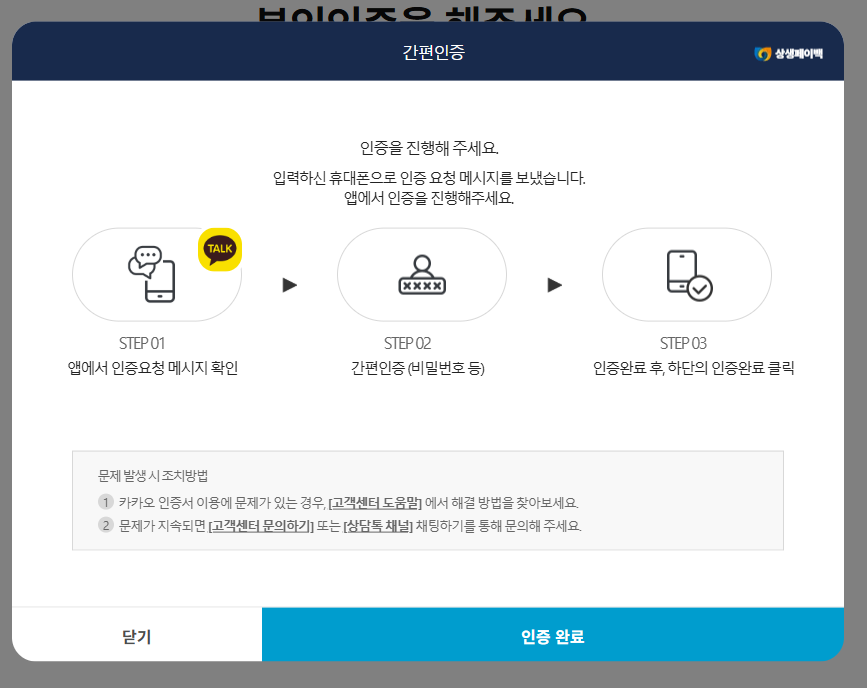Click the 간편인증 dialog title
This screenshot has height=688, width=867.
[433, 51]
